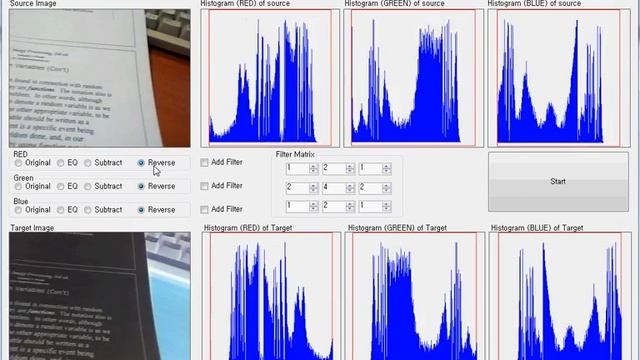
Task: Click the Start button
Action: point(558,182)
